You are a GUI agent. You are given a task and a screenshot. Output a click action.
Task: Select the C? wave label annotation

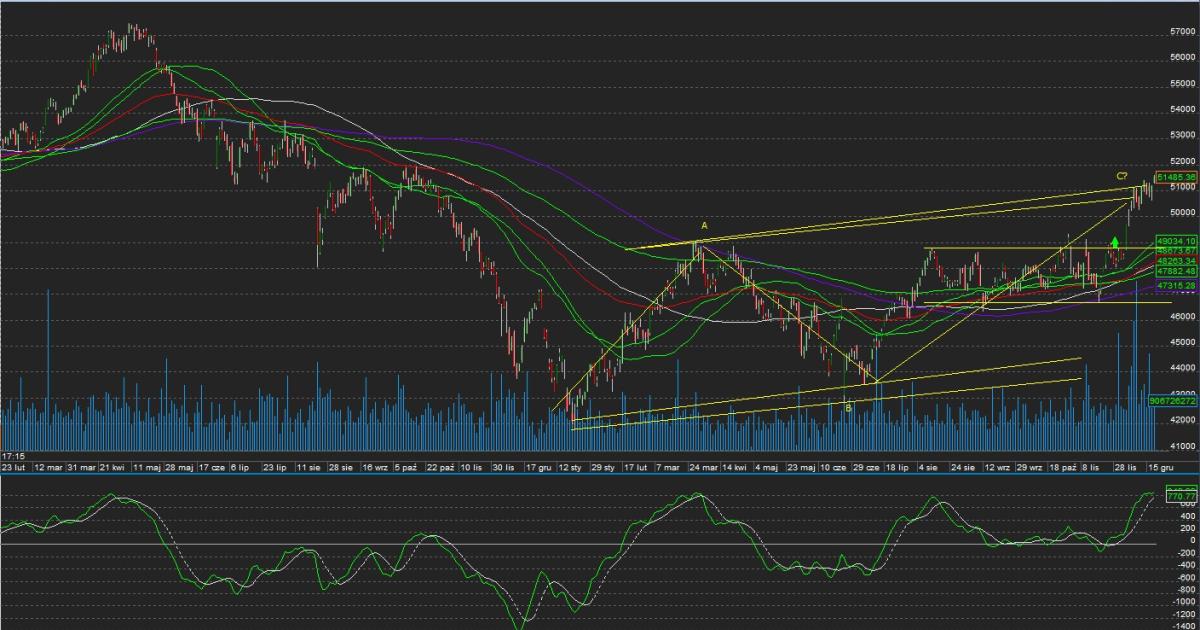[x=1123, y=177]
